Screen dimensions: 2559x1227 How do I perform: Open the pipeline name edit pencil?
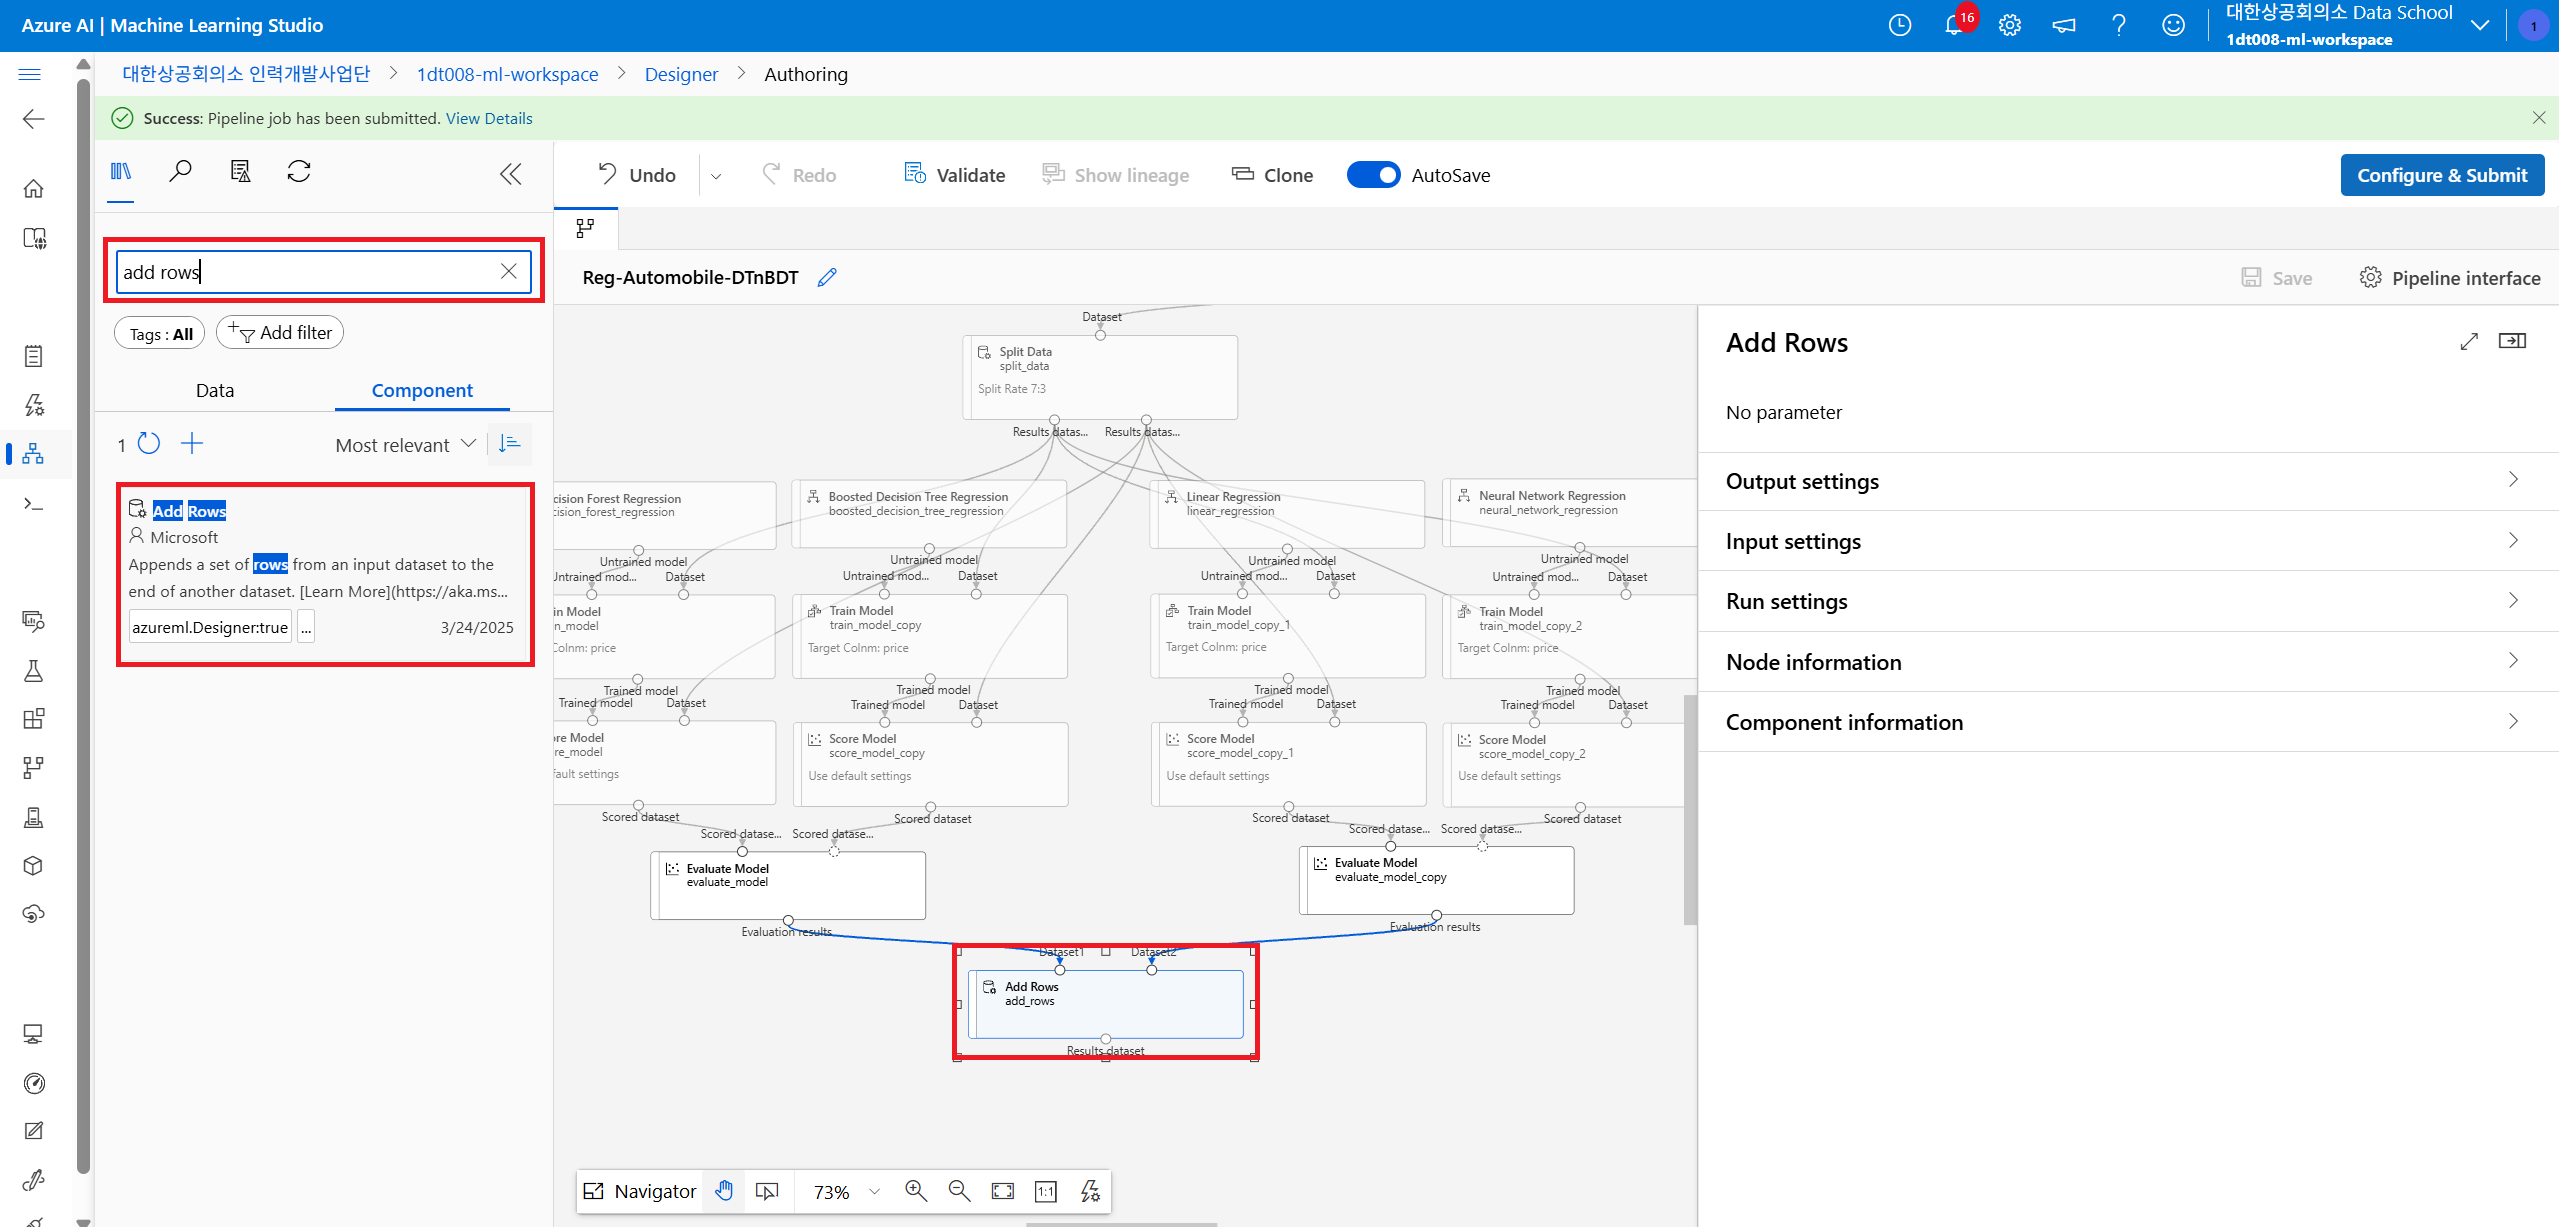pyautogui.click(x=826, y=278)
